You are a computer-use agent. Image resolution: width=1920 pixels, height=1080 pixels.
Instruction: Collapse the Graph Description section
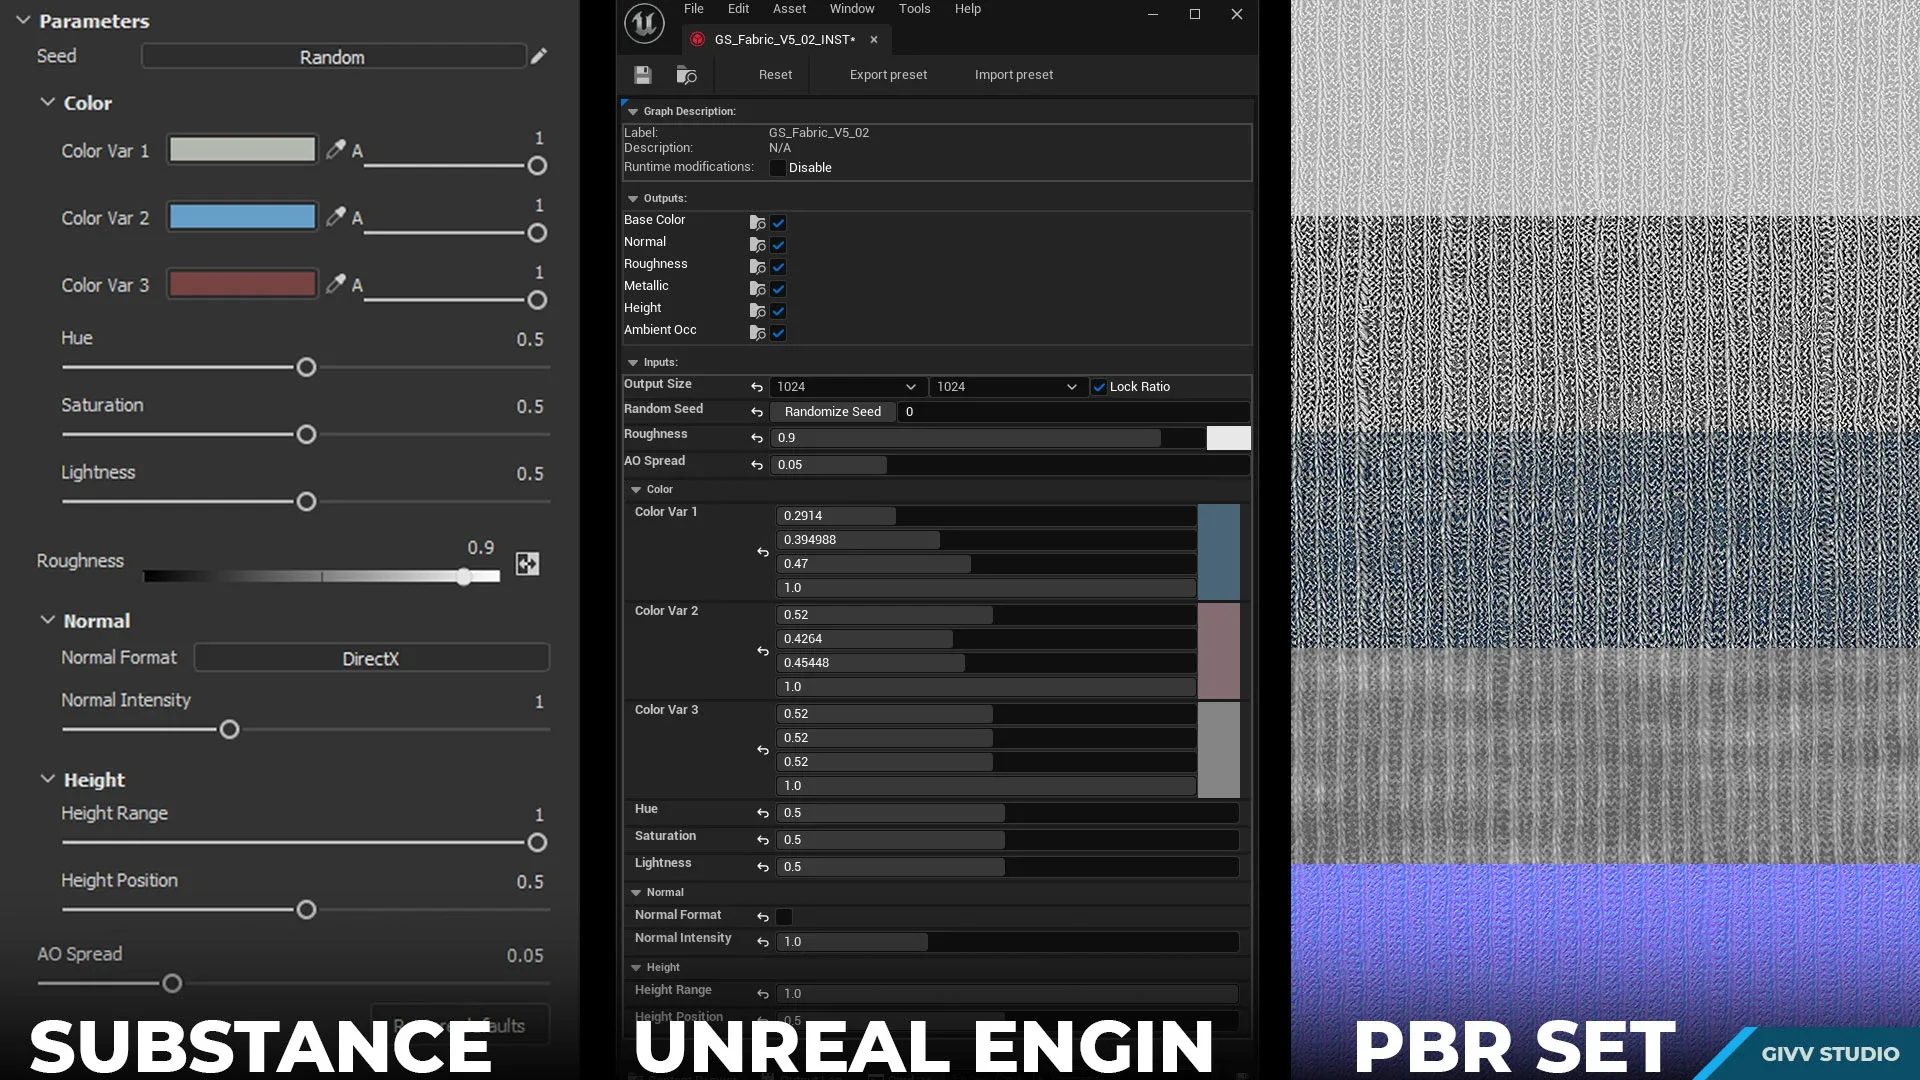pyautogui.click(x=633, y=112)
